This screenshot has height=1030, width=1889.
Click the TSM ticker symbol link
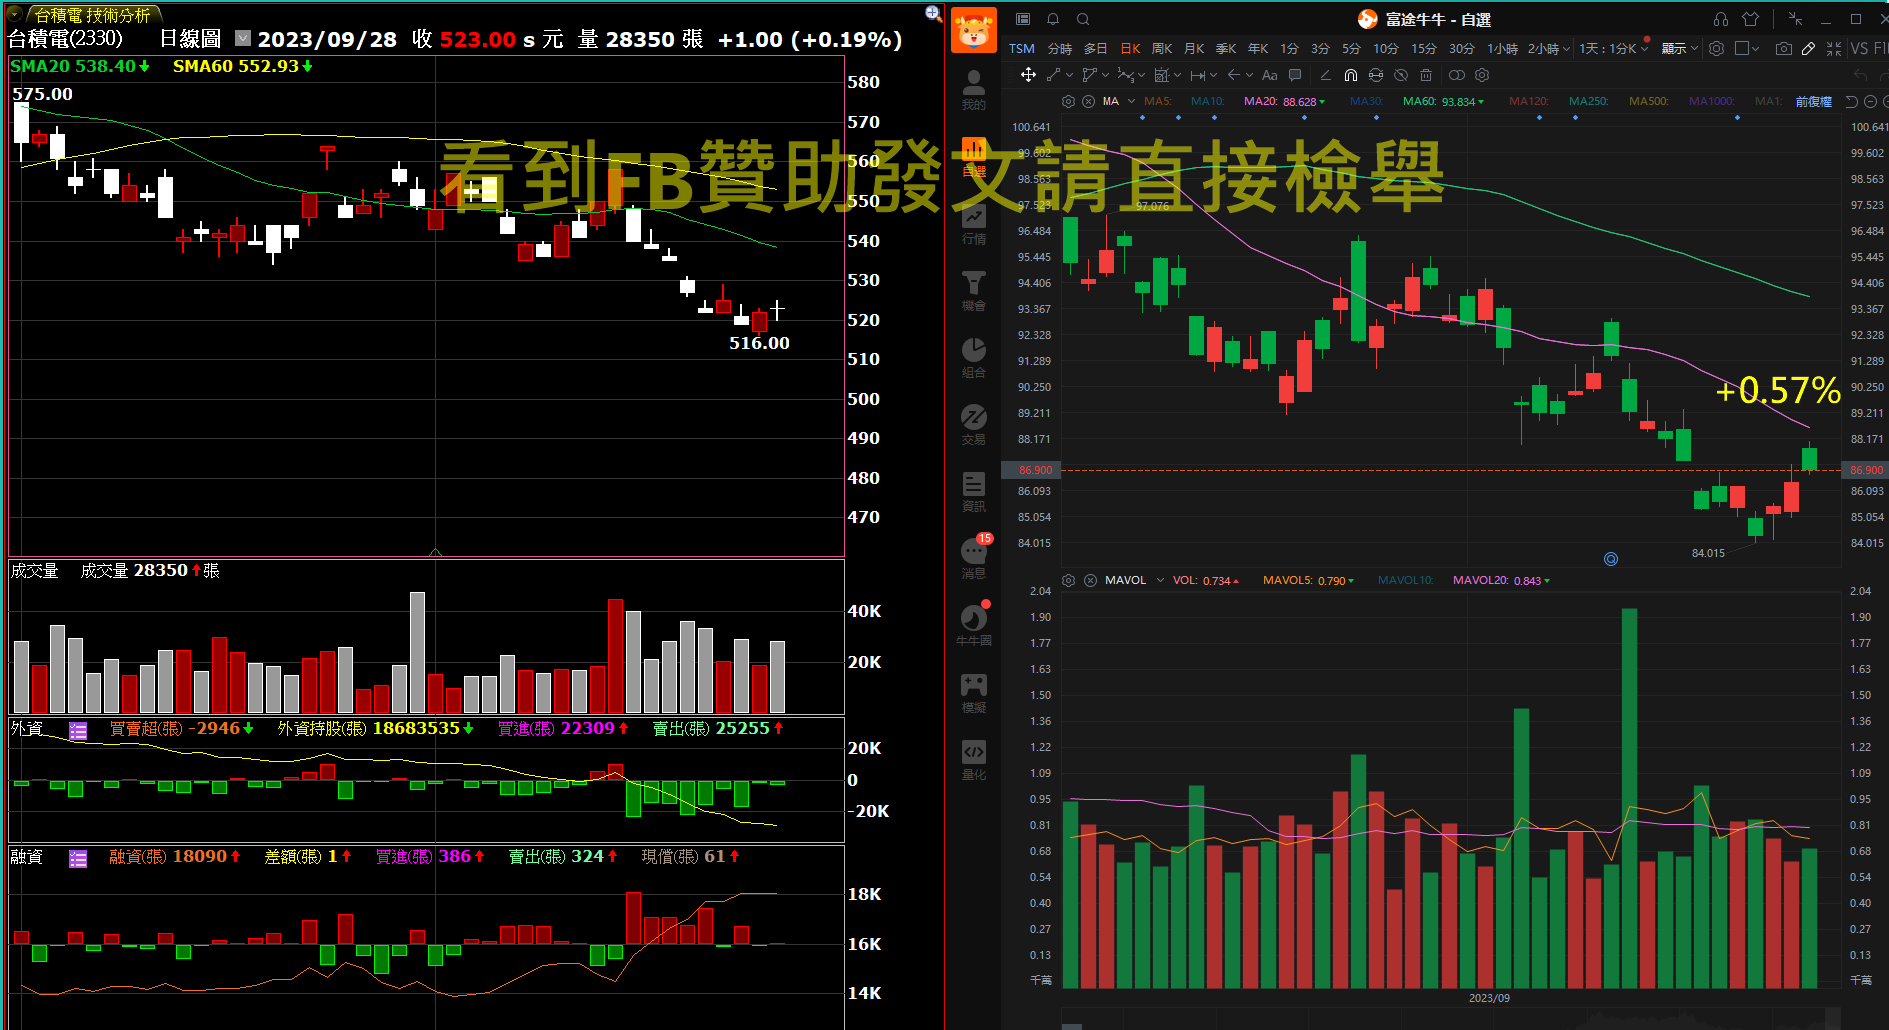1022,48
